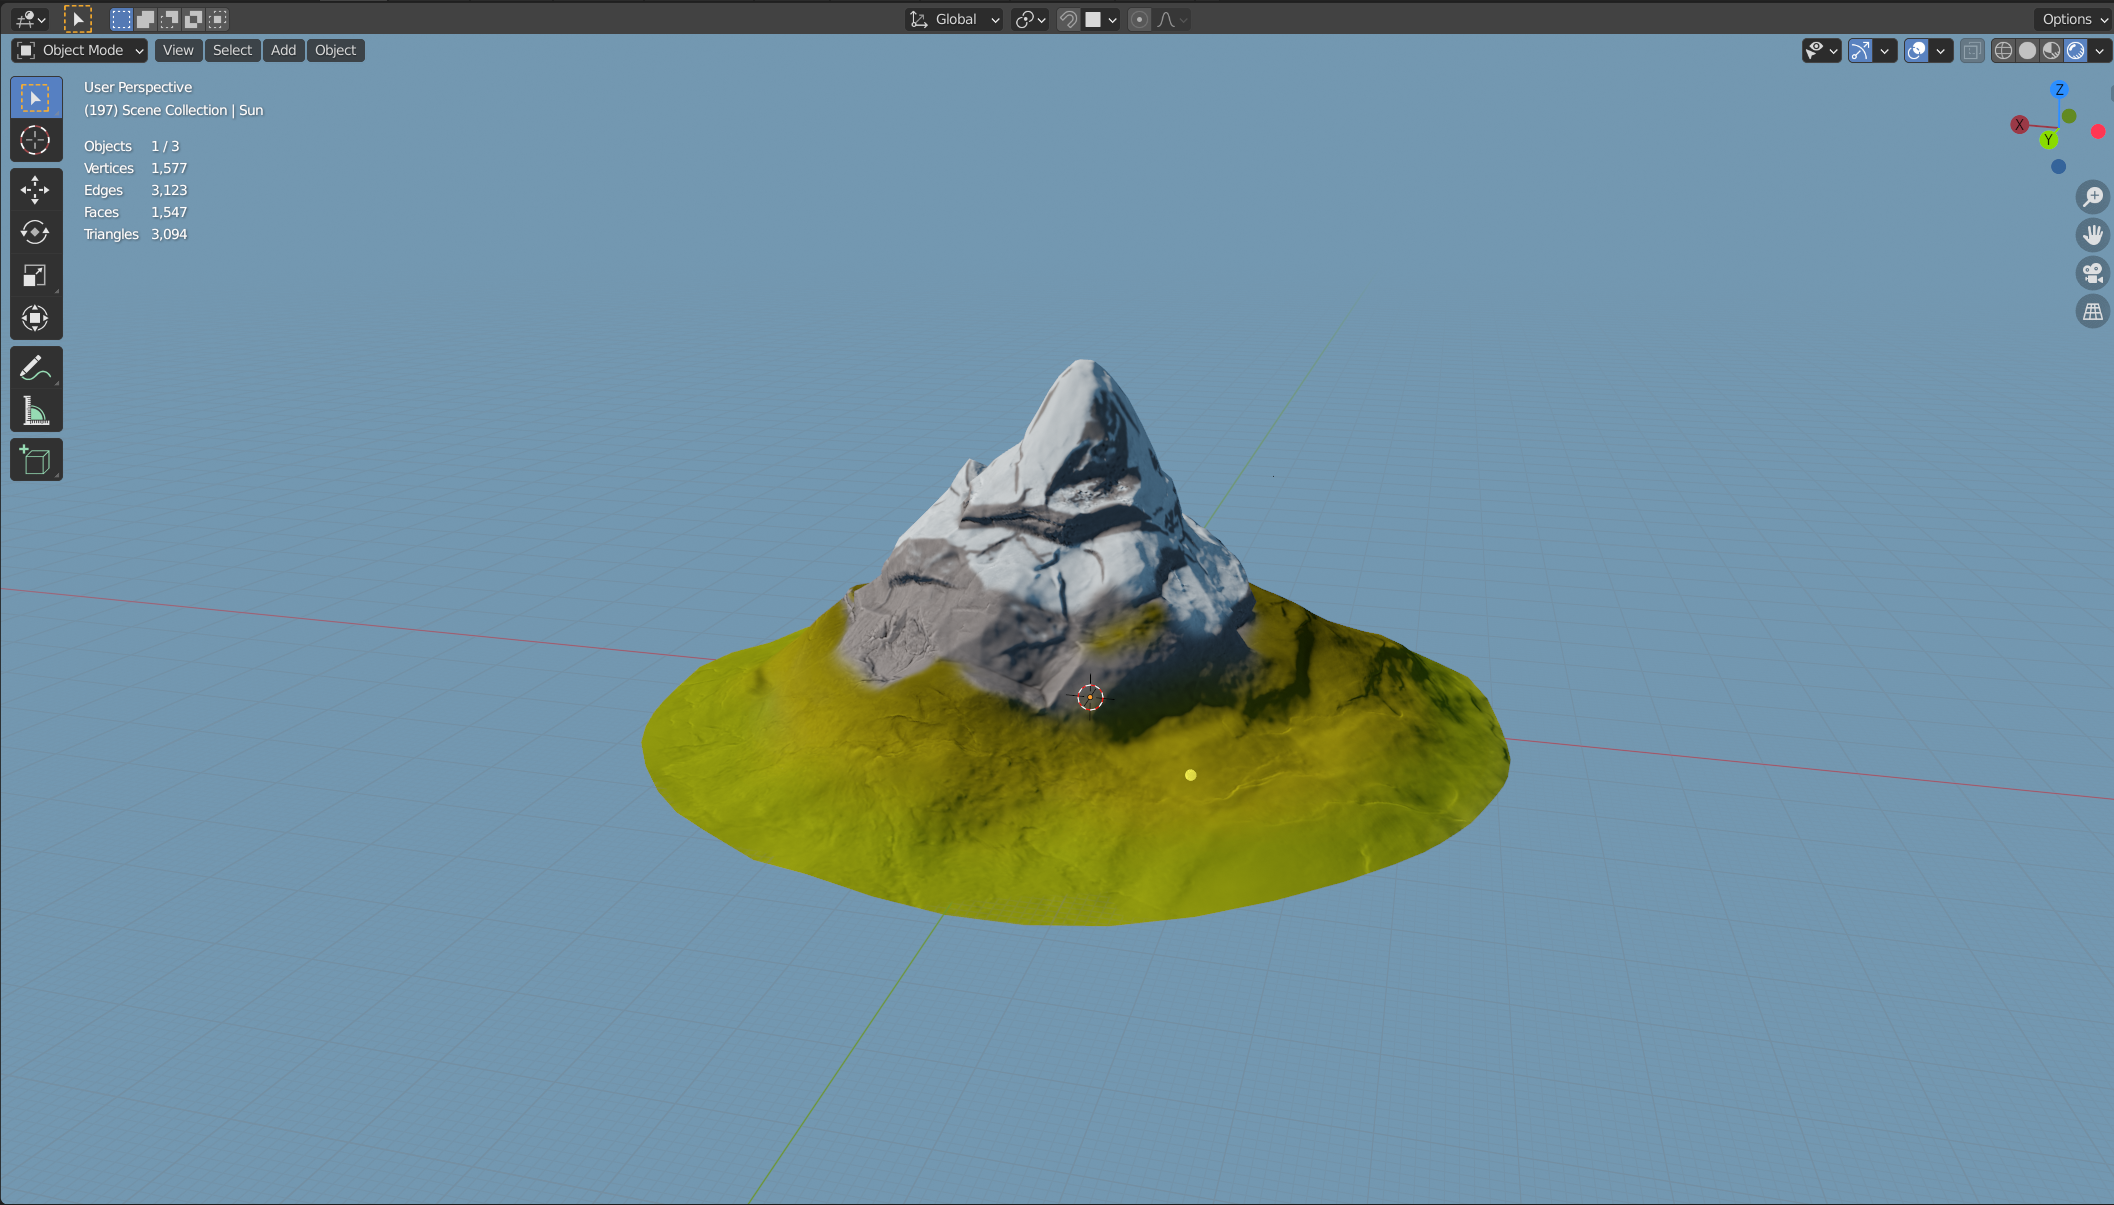Select the Measure tool
Viewport: 2114px width, 1205px height.
pyautogui.click(x=35, y=411)
